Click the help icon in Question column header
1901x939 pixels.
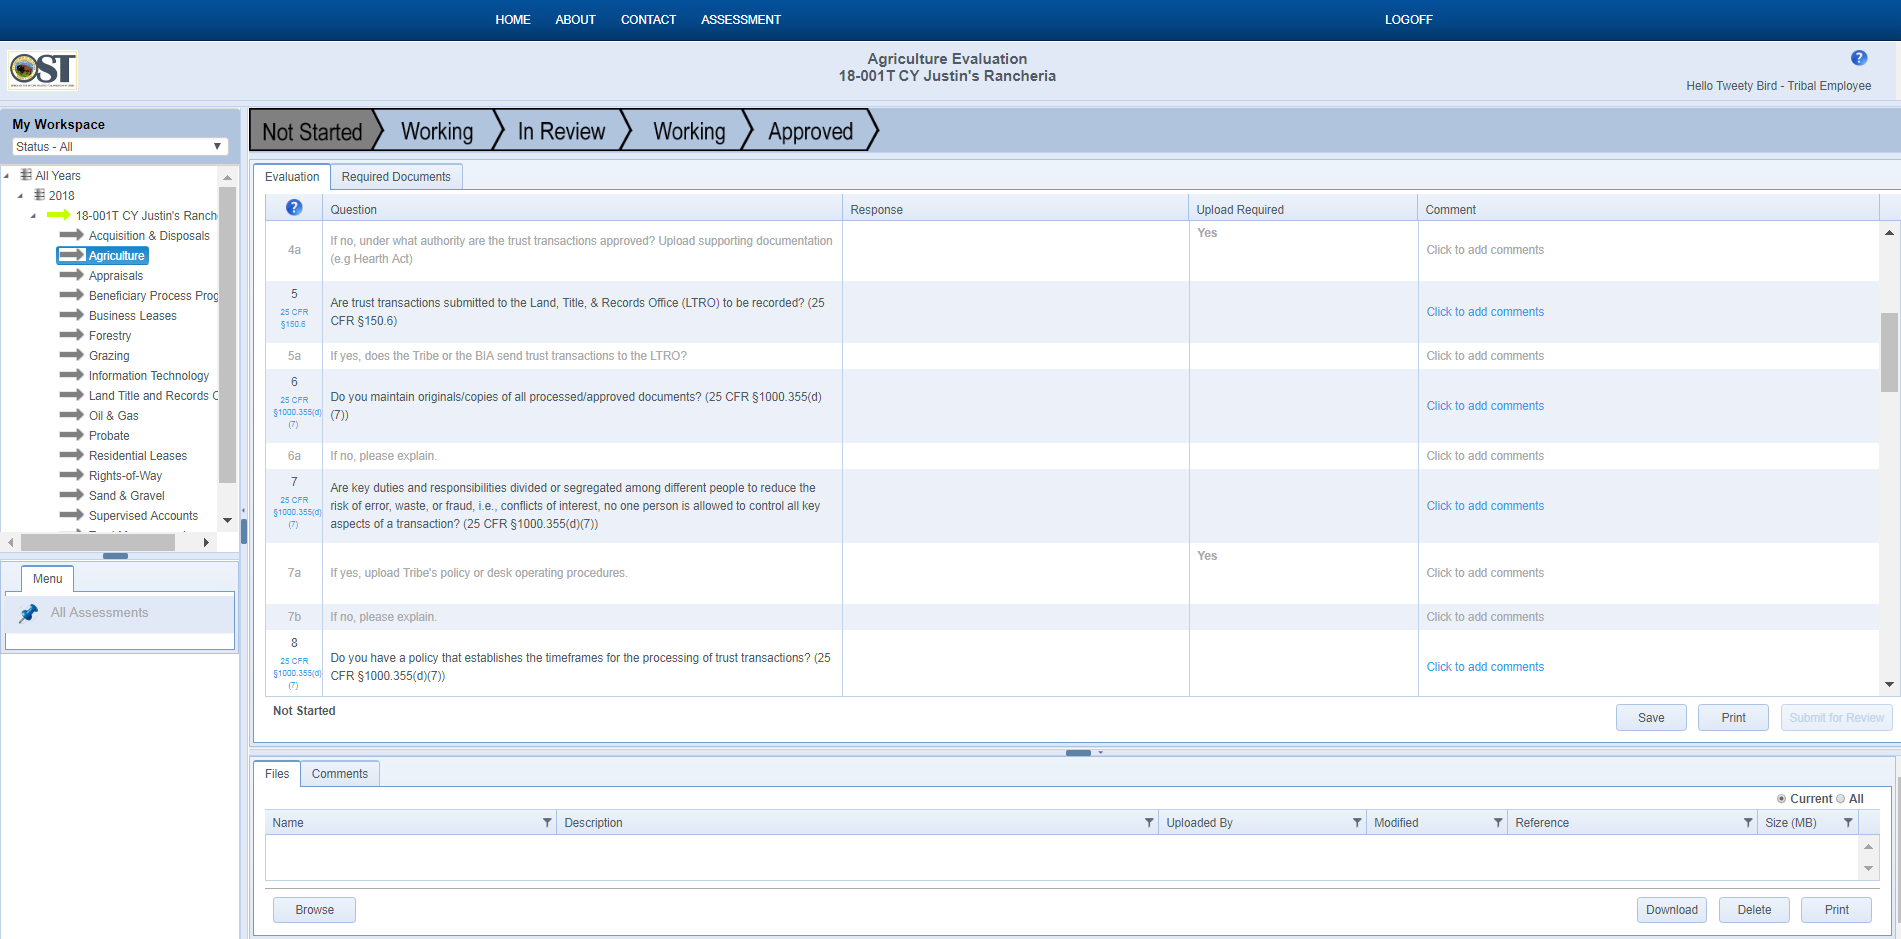(294, 207)
